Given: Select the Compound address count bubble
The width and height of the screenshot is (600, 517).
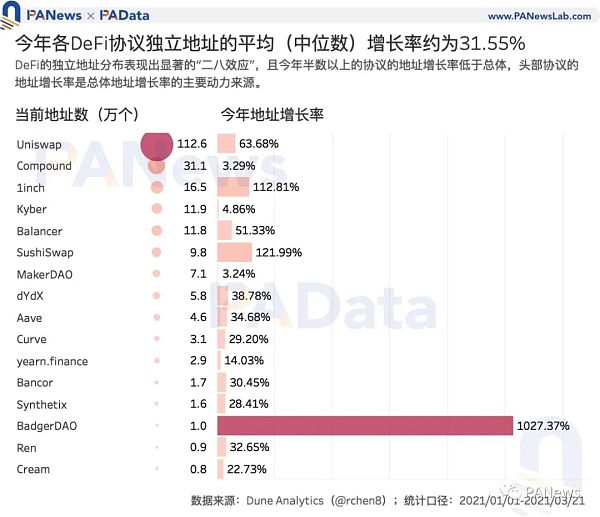Looking at the screenshot, I should (156, 166).
